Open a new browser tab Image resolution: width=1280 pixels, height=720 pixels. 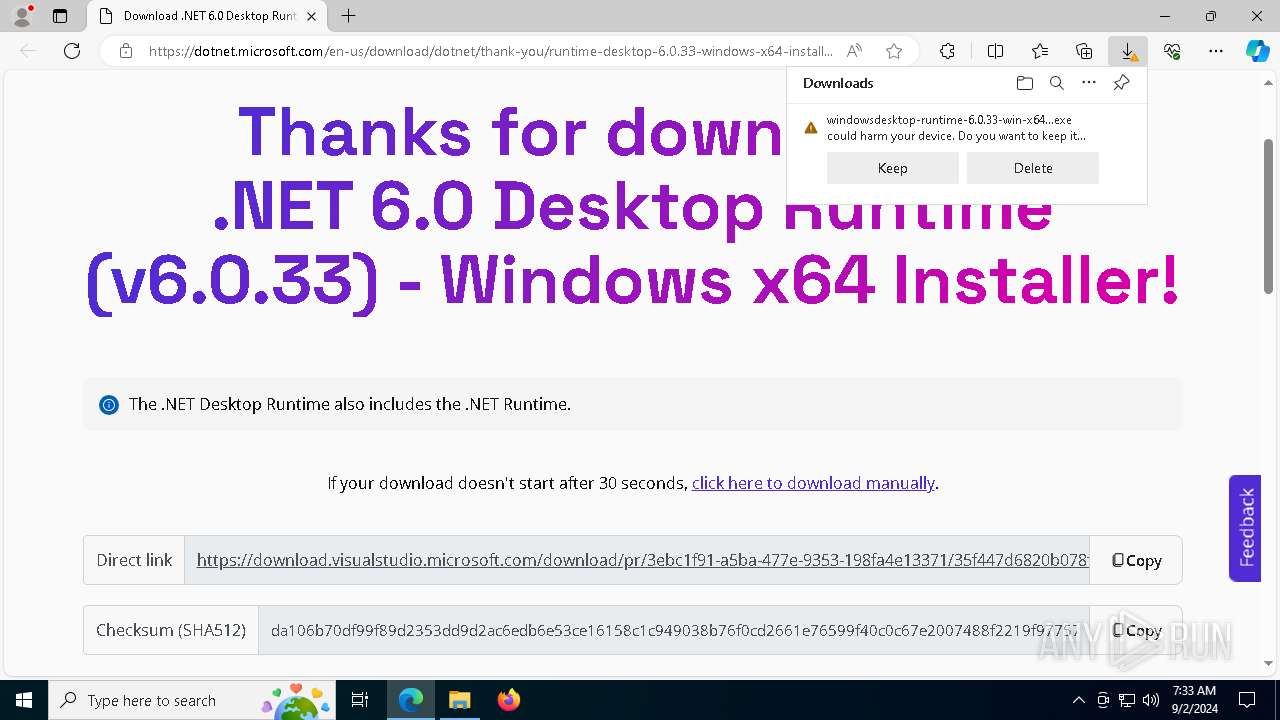[x=348, y=16]
